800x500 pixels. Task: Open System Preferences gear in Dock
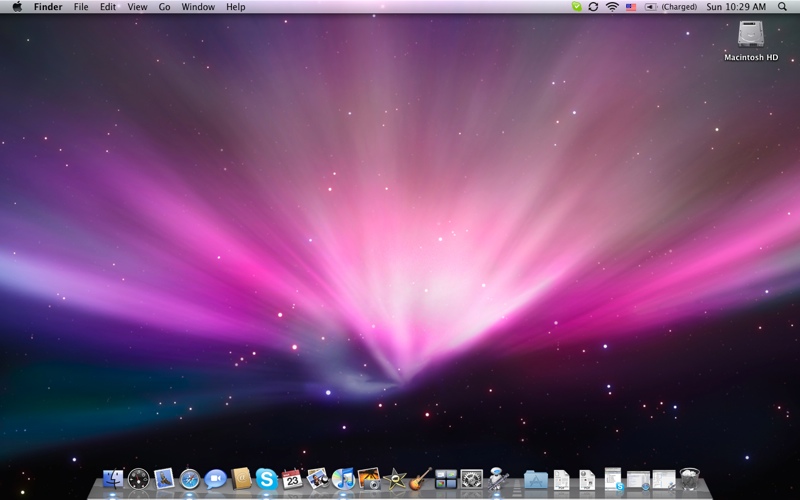tap(472, 479)
